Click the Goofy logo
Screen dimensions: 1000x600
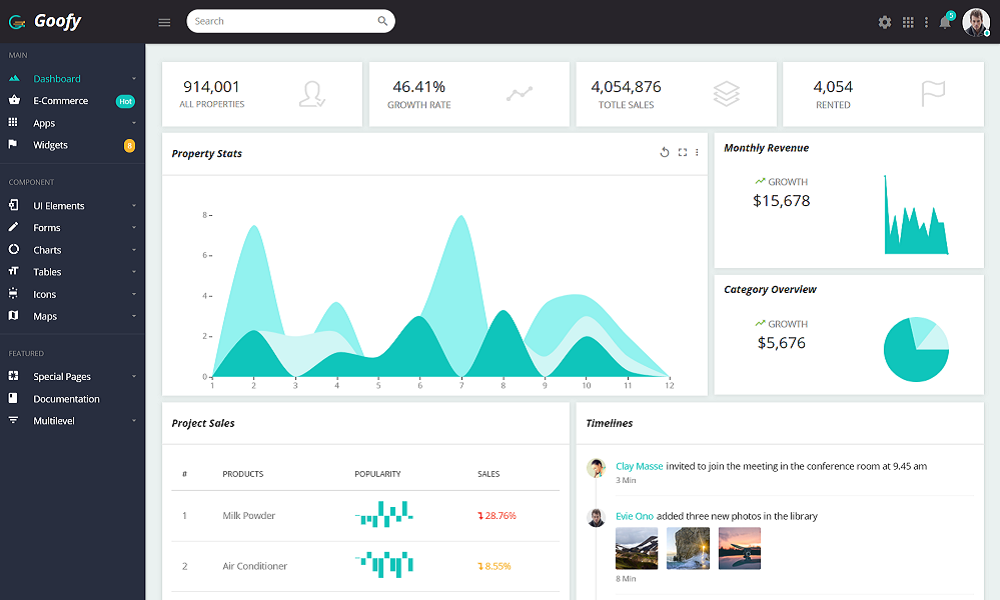tap(46, 21)
